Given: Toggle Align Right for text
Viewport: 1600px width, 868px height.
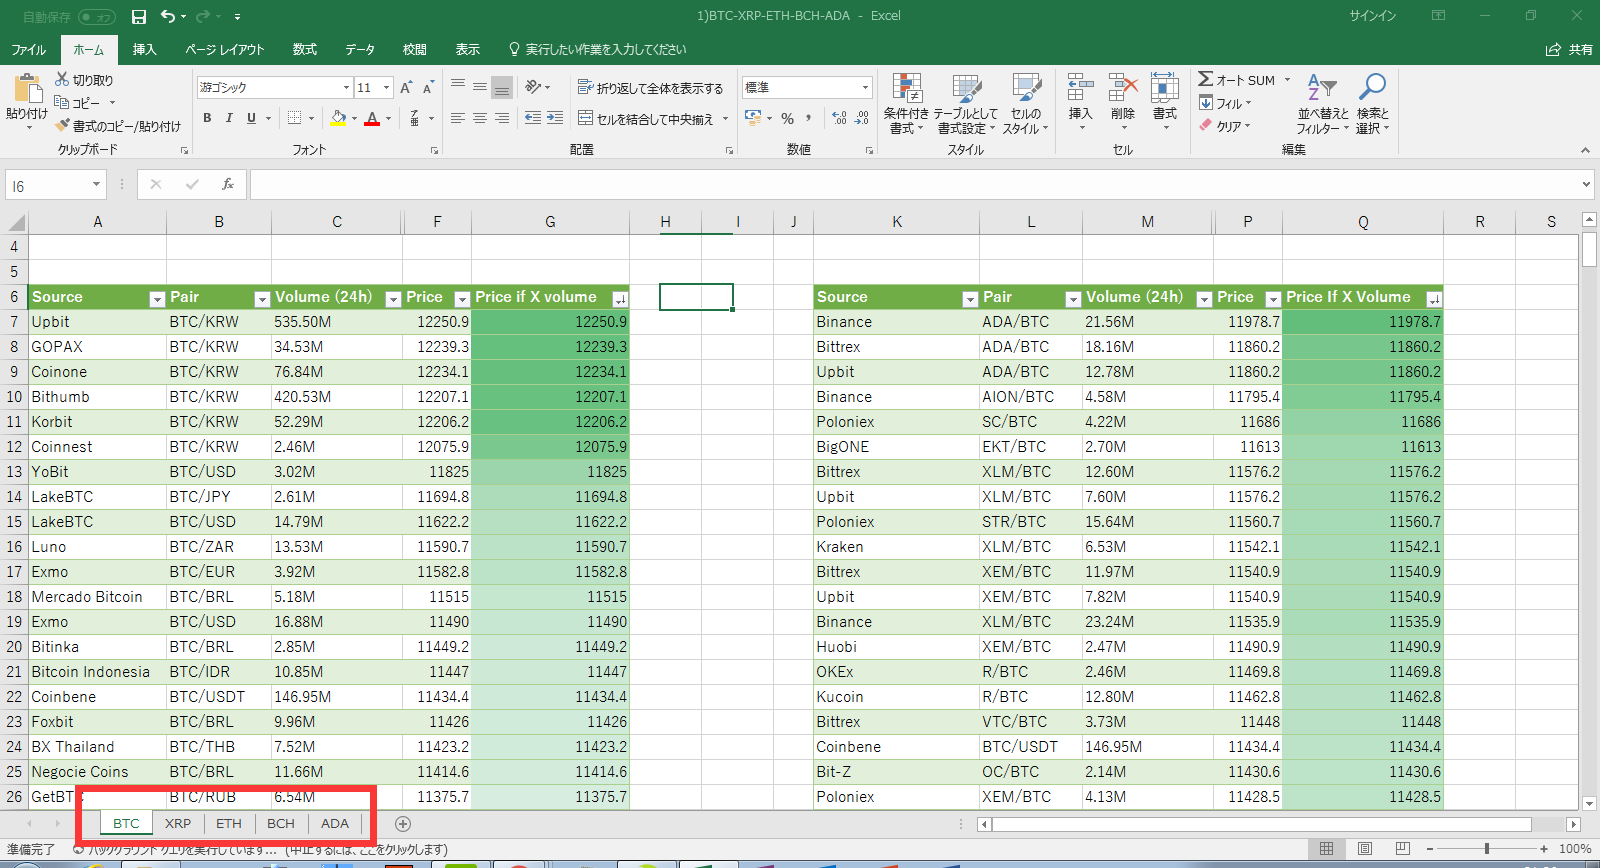Looking at the screenshot, I should coord(502,118).
